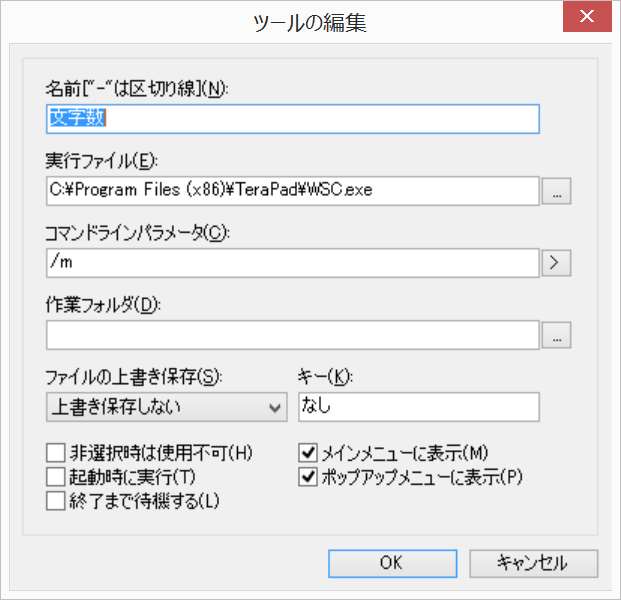Click the 名前 field containing 文字数
The height and width of the screenshot is (600, 621).
point(293,119)
